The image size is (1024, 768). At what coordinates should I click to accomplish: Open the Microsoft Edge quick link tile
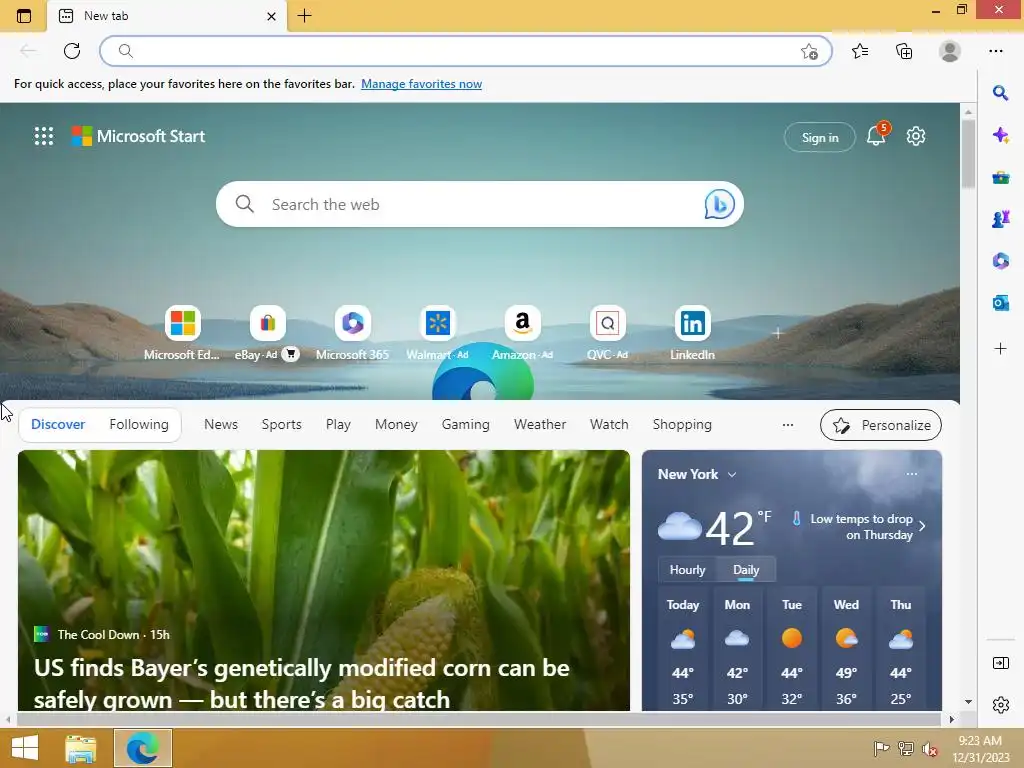182,332
